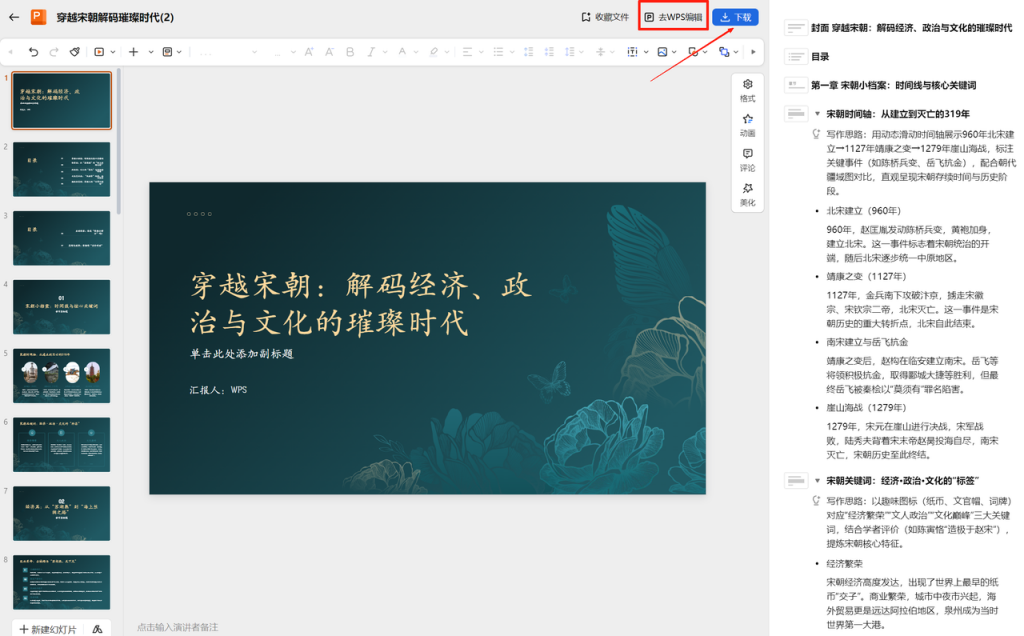The width and height of the screenshot is (1024, 636).
Task: Insert a picture
Action: [x=662, y=52]
